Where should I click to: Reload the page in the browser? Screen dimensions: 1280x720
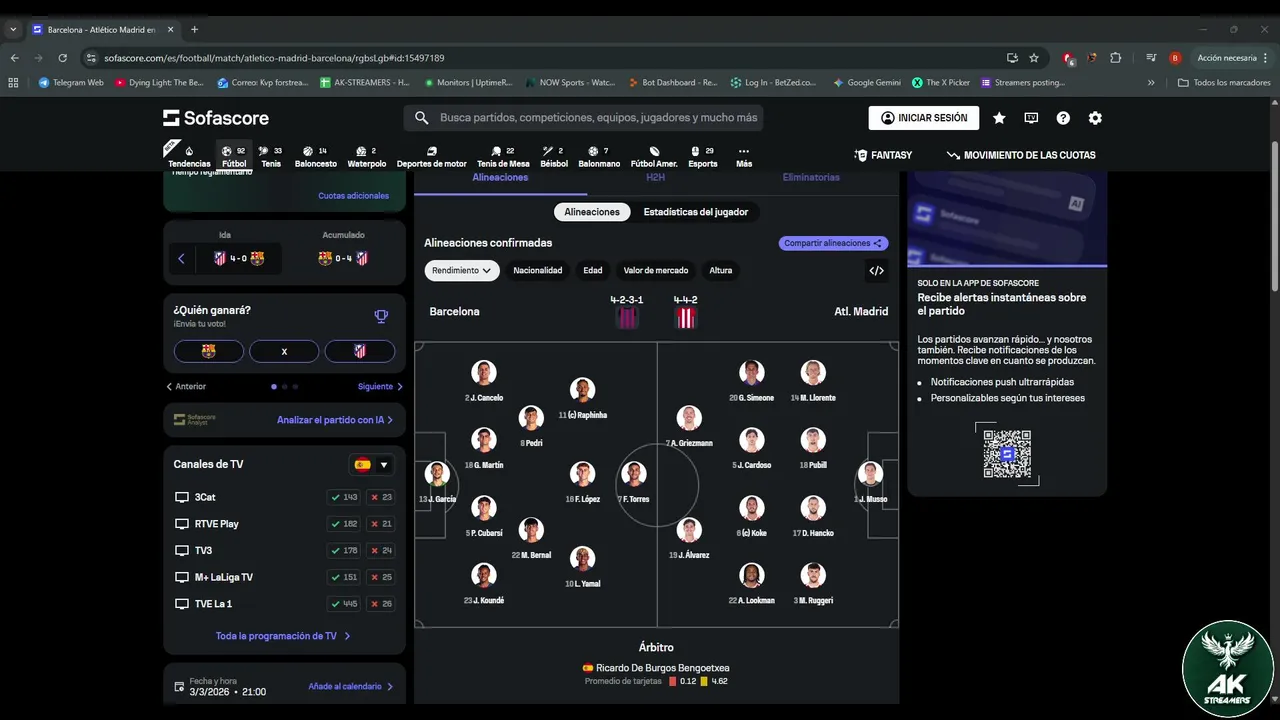pos(62,58)
